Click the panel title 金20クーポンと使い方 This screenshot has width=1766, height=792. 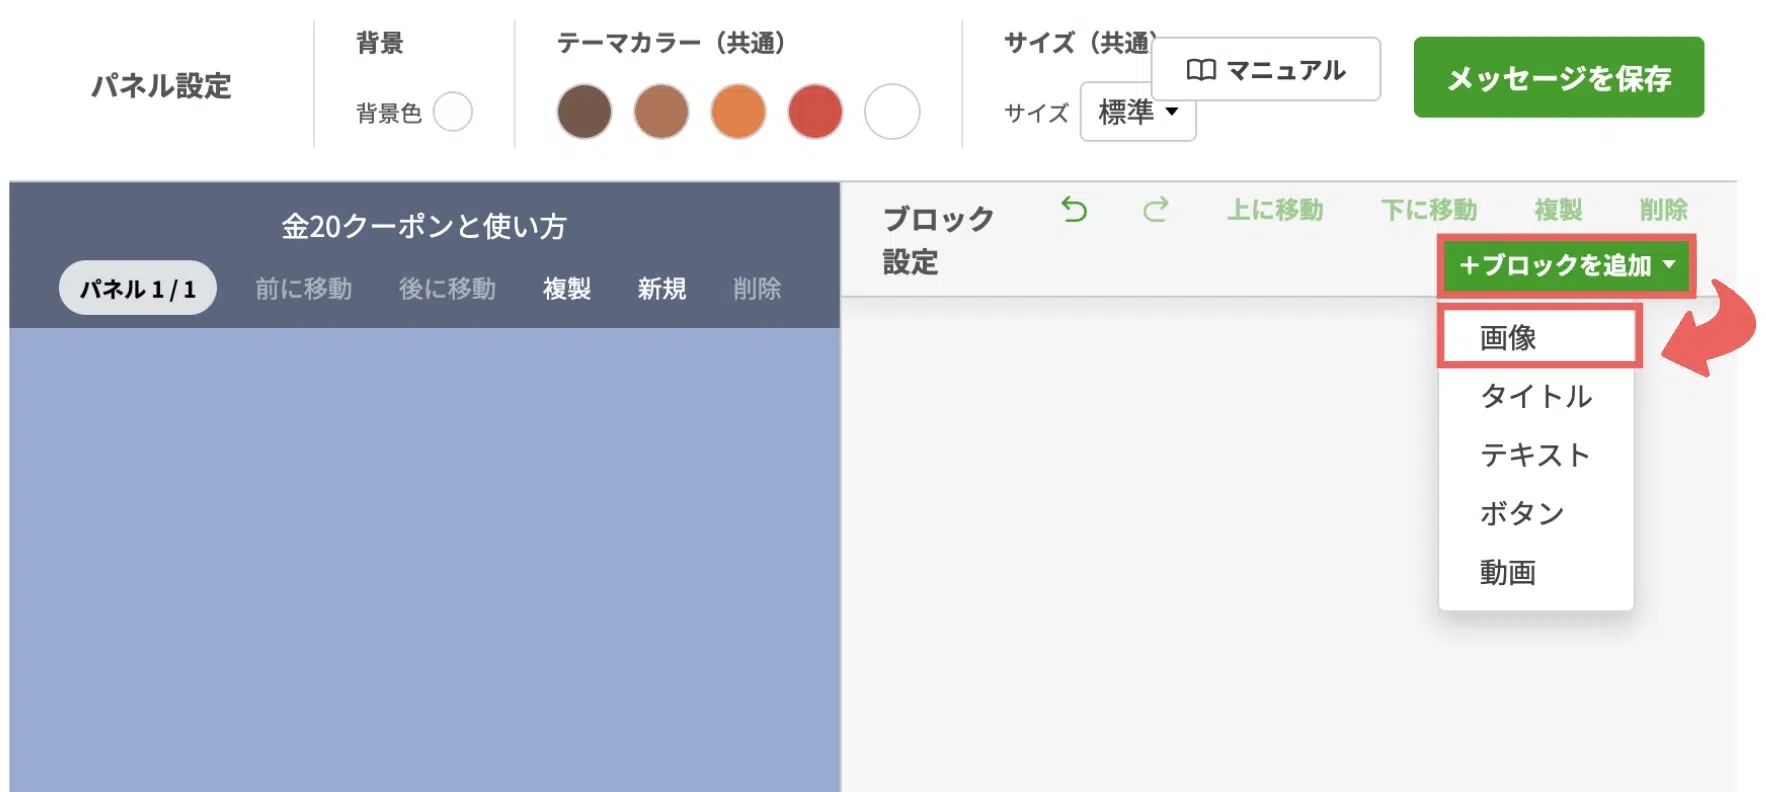pos(424,226)
